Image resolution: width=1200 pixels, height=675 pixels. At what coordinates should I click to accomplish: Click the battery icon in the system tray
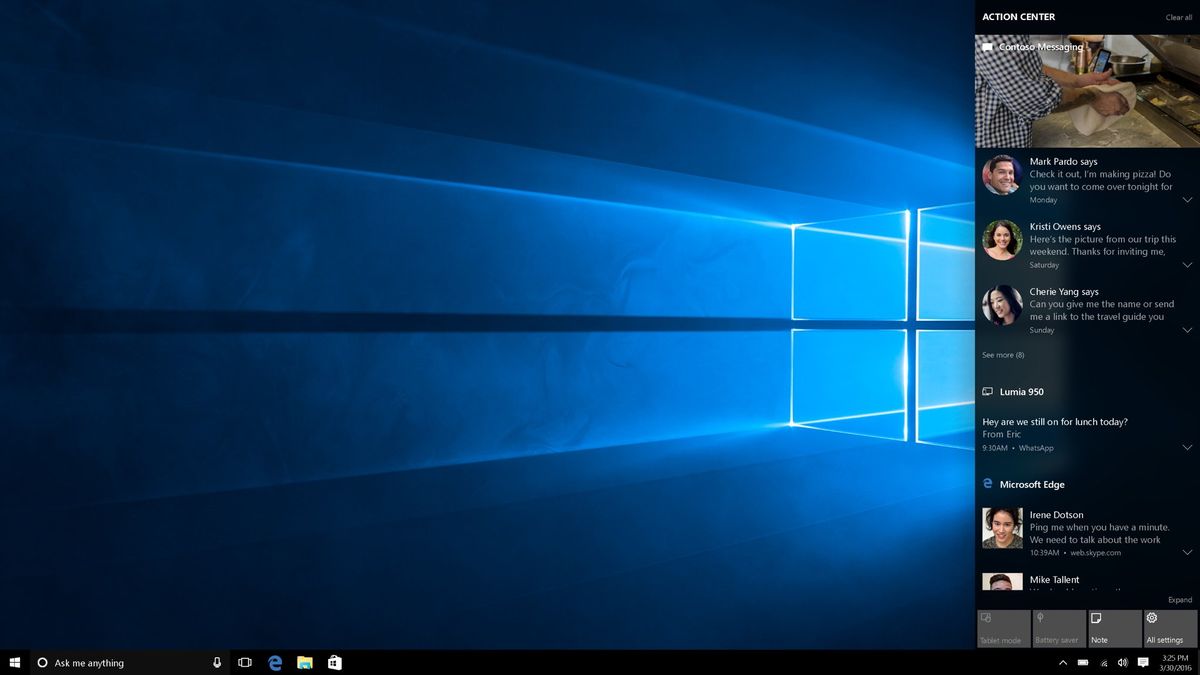(1083, 662)
